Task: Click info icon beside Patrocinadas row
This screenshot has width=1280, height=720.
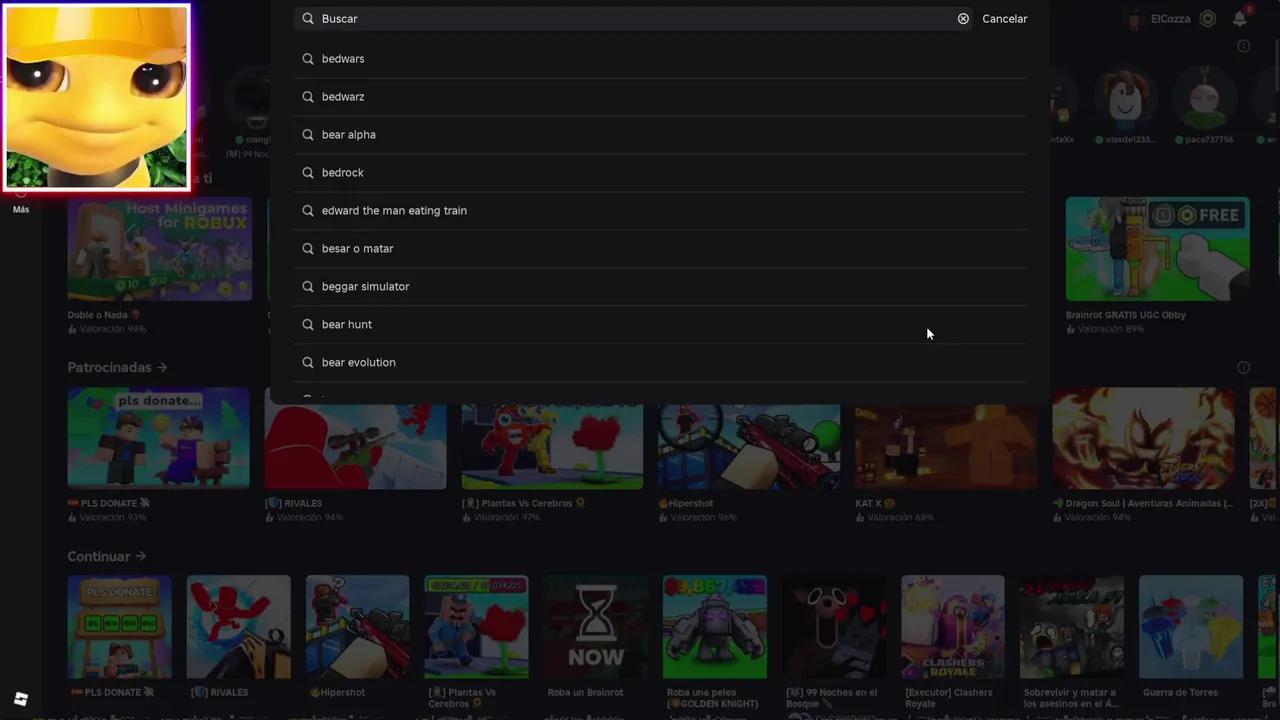Action: click(1243, 368)
